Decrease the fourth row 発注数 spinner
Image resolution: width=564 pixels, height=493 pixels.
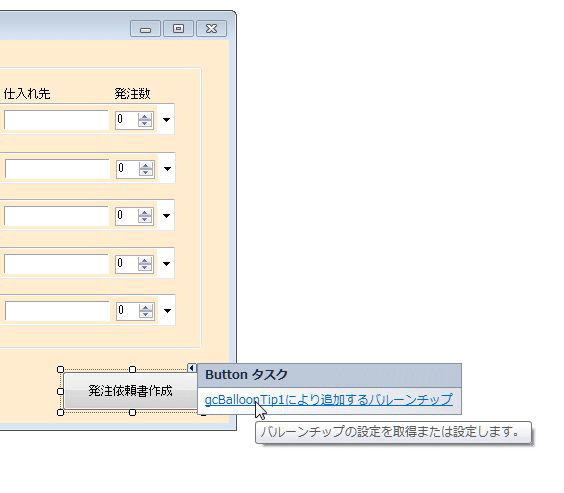coord(145,267)
